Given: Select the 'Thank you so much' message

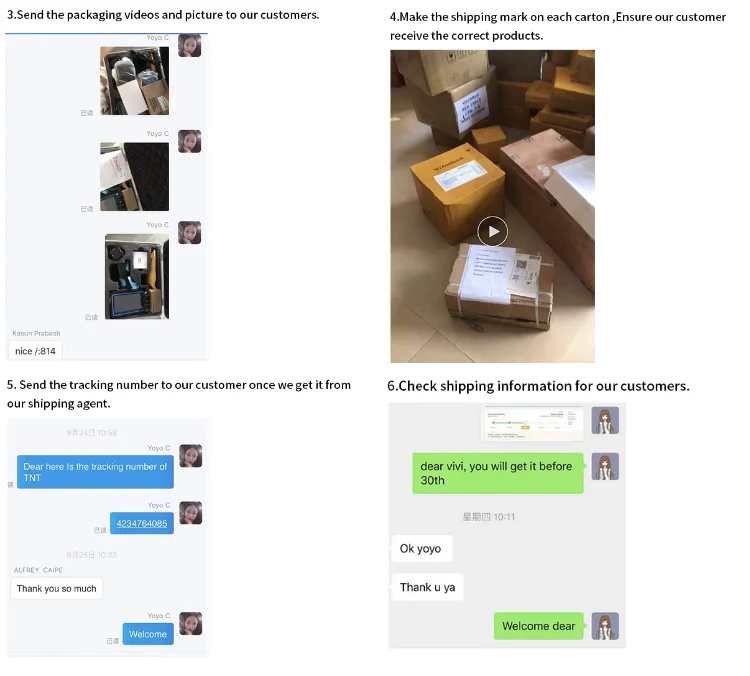Looking at the screenshot, I should (56, 588).
